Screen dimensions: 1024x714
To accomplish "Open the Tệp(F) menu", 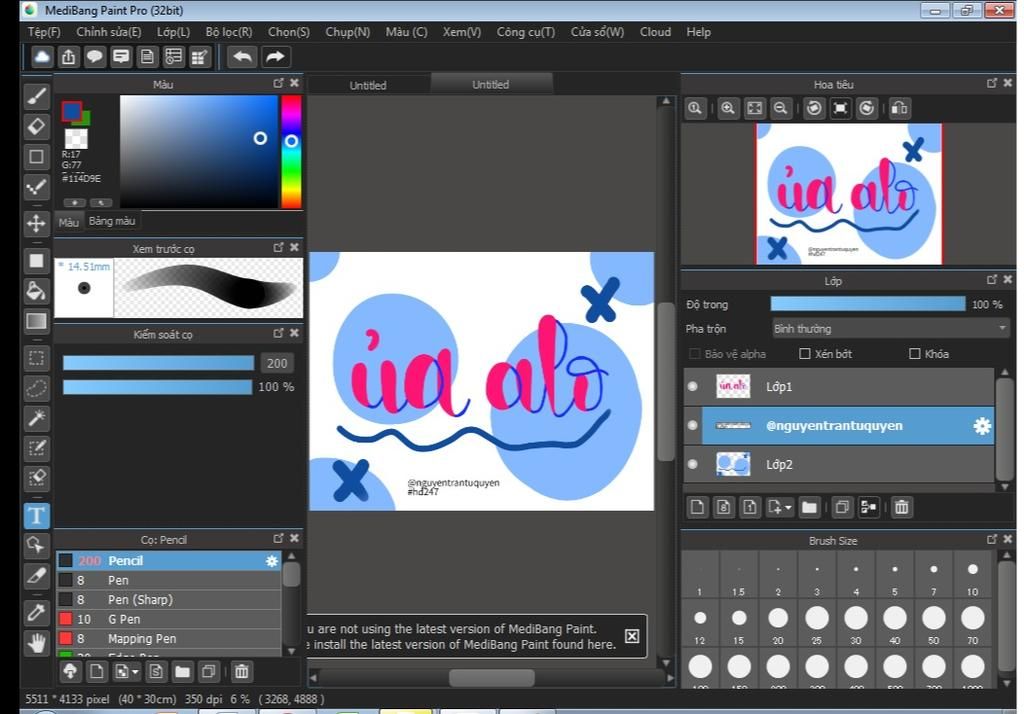I will click(44, 31).
